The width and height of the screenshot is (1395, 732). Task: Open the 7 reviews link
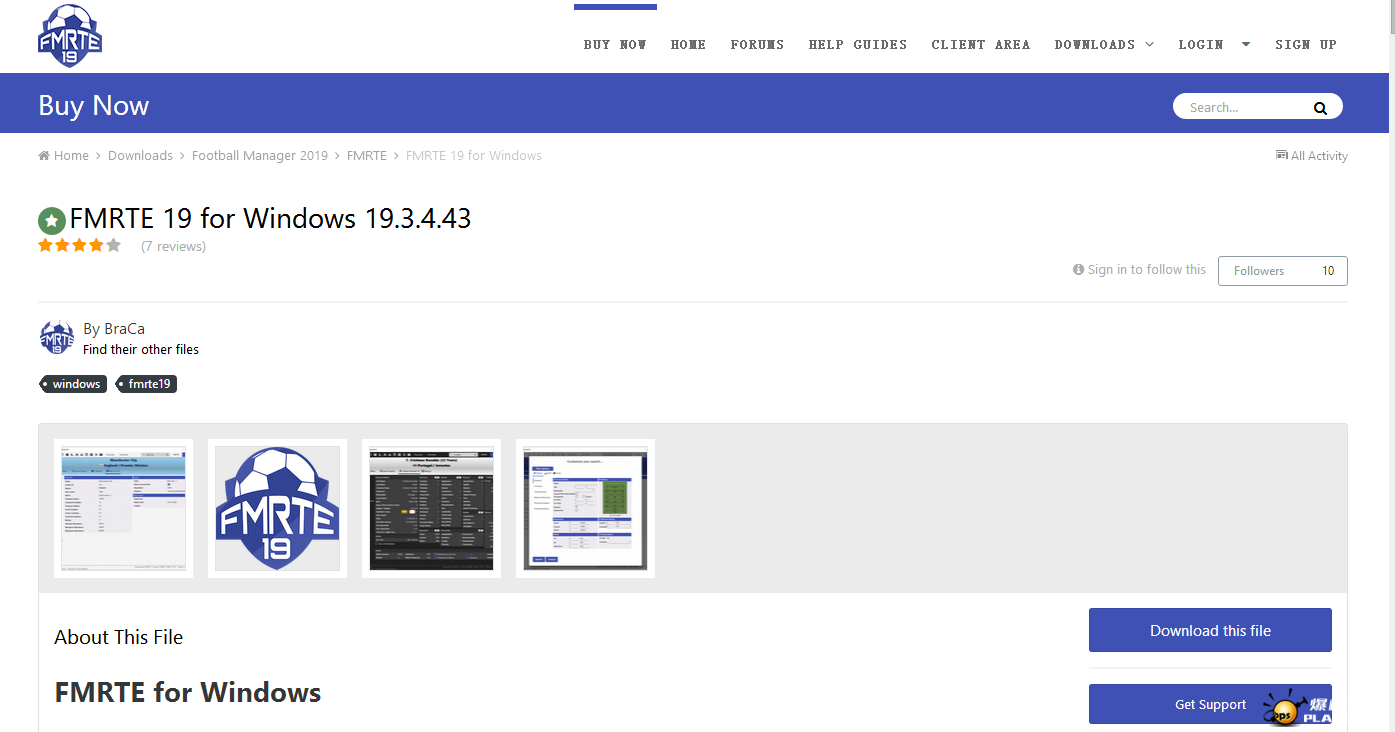point(173,246)
